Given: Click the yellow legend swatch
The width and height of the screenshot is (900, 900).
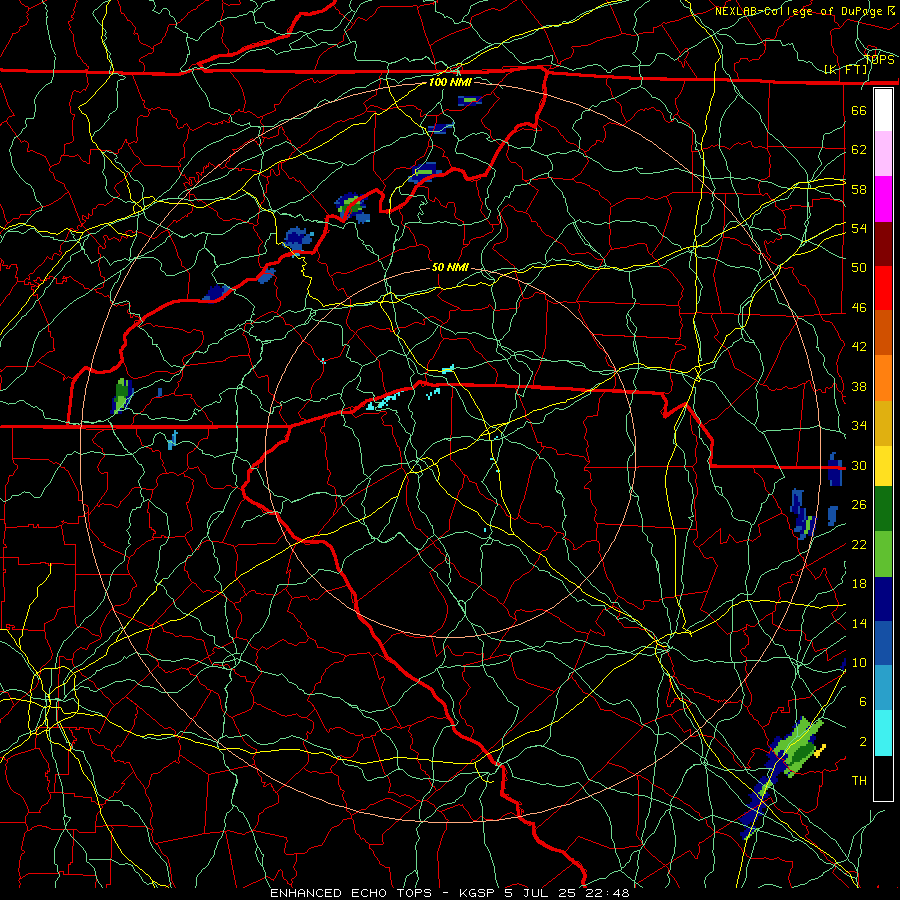Looking at the screenshot, I should pos(883,466).
